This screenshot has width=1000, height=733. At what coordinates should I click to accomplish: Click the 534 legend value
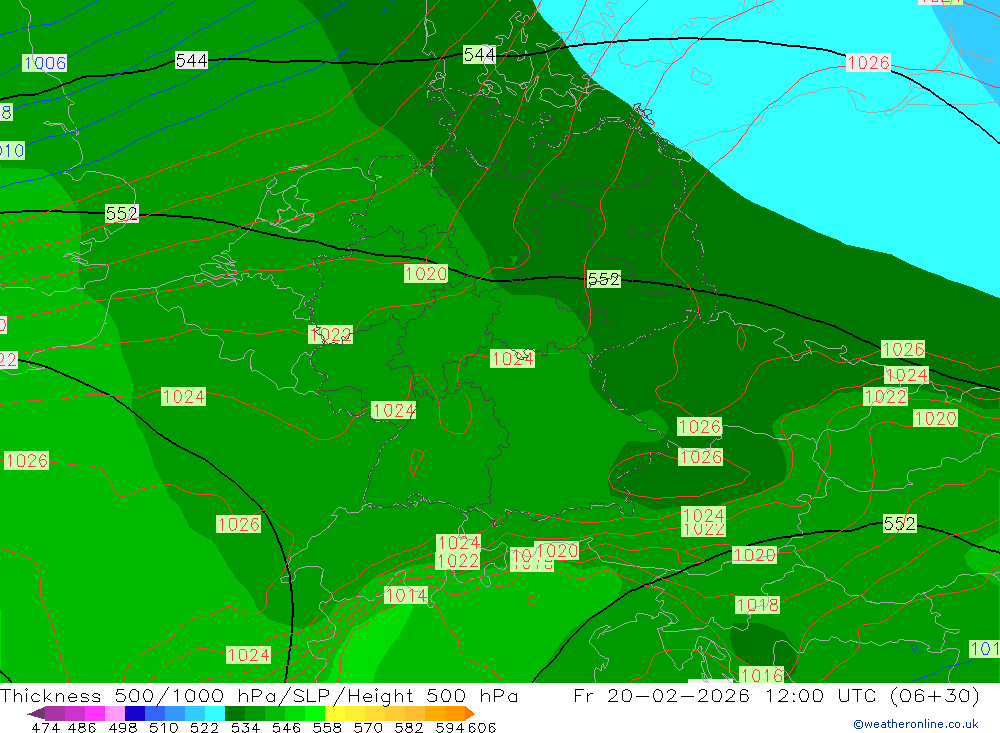click(x=245, y=728)
